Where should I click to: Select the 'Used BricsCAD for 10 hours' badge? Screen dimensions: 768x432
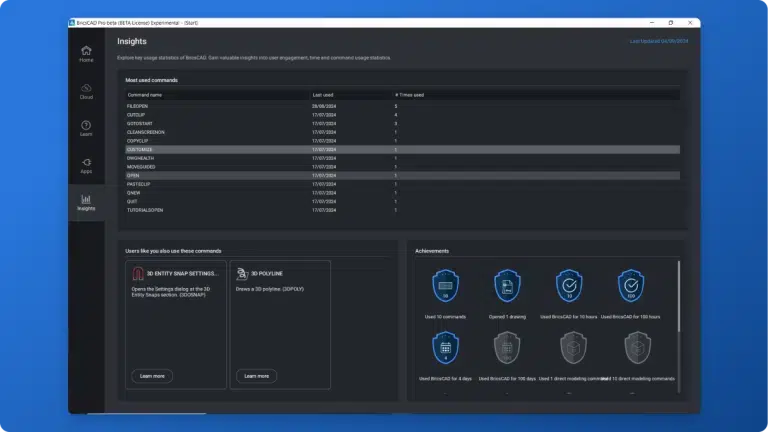[x=569, y=287]
